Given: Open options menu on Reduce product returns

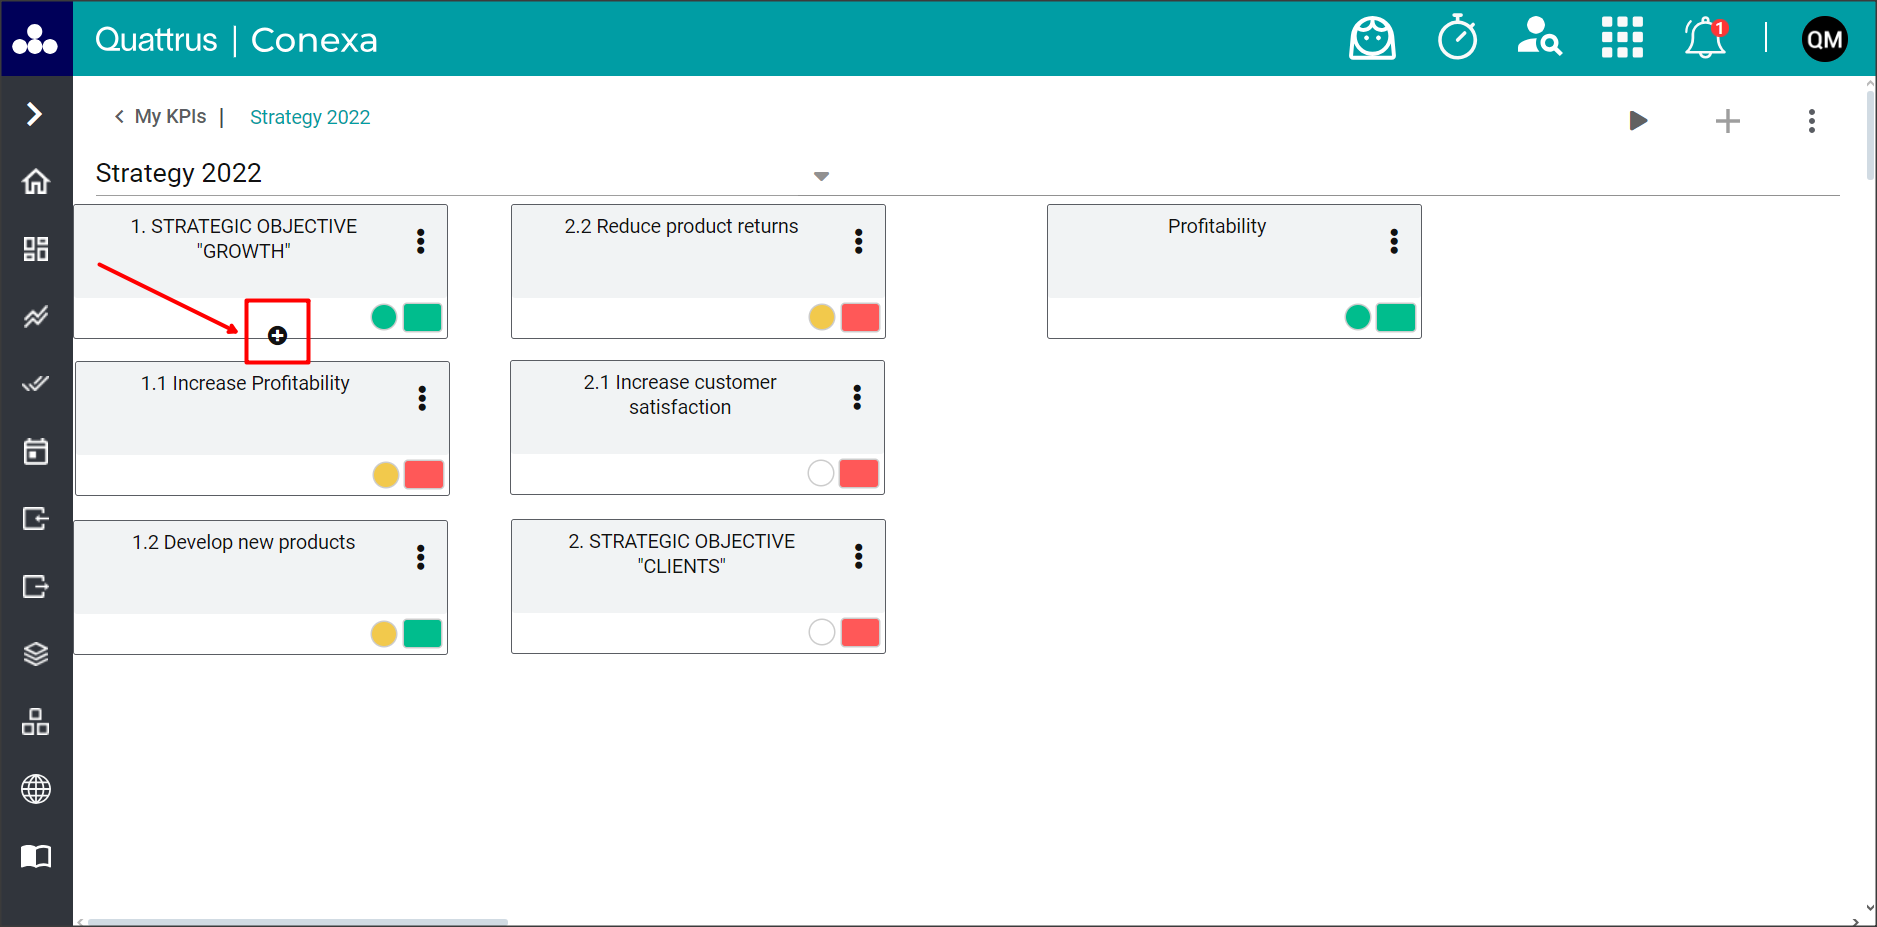Looking at the screenshot, I should pyautogui.click(x=858, y=241).
